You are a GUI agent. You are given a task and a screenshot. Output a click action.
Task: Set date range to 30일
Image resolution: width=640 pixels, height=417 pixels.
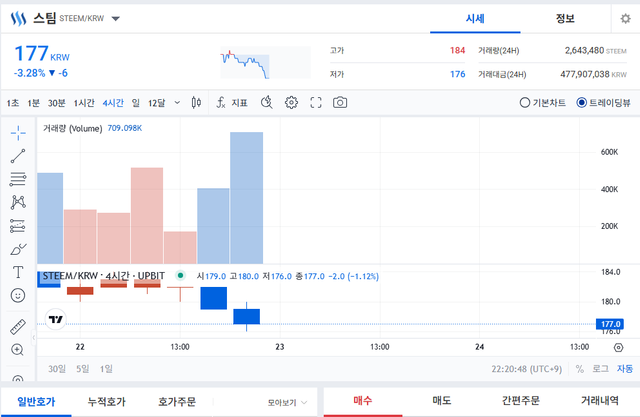coord(57,369)
